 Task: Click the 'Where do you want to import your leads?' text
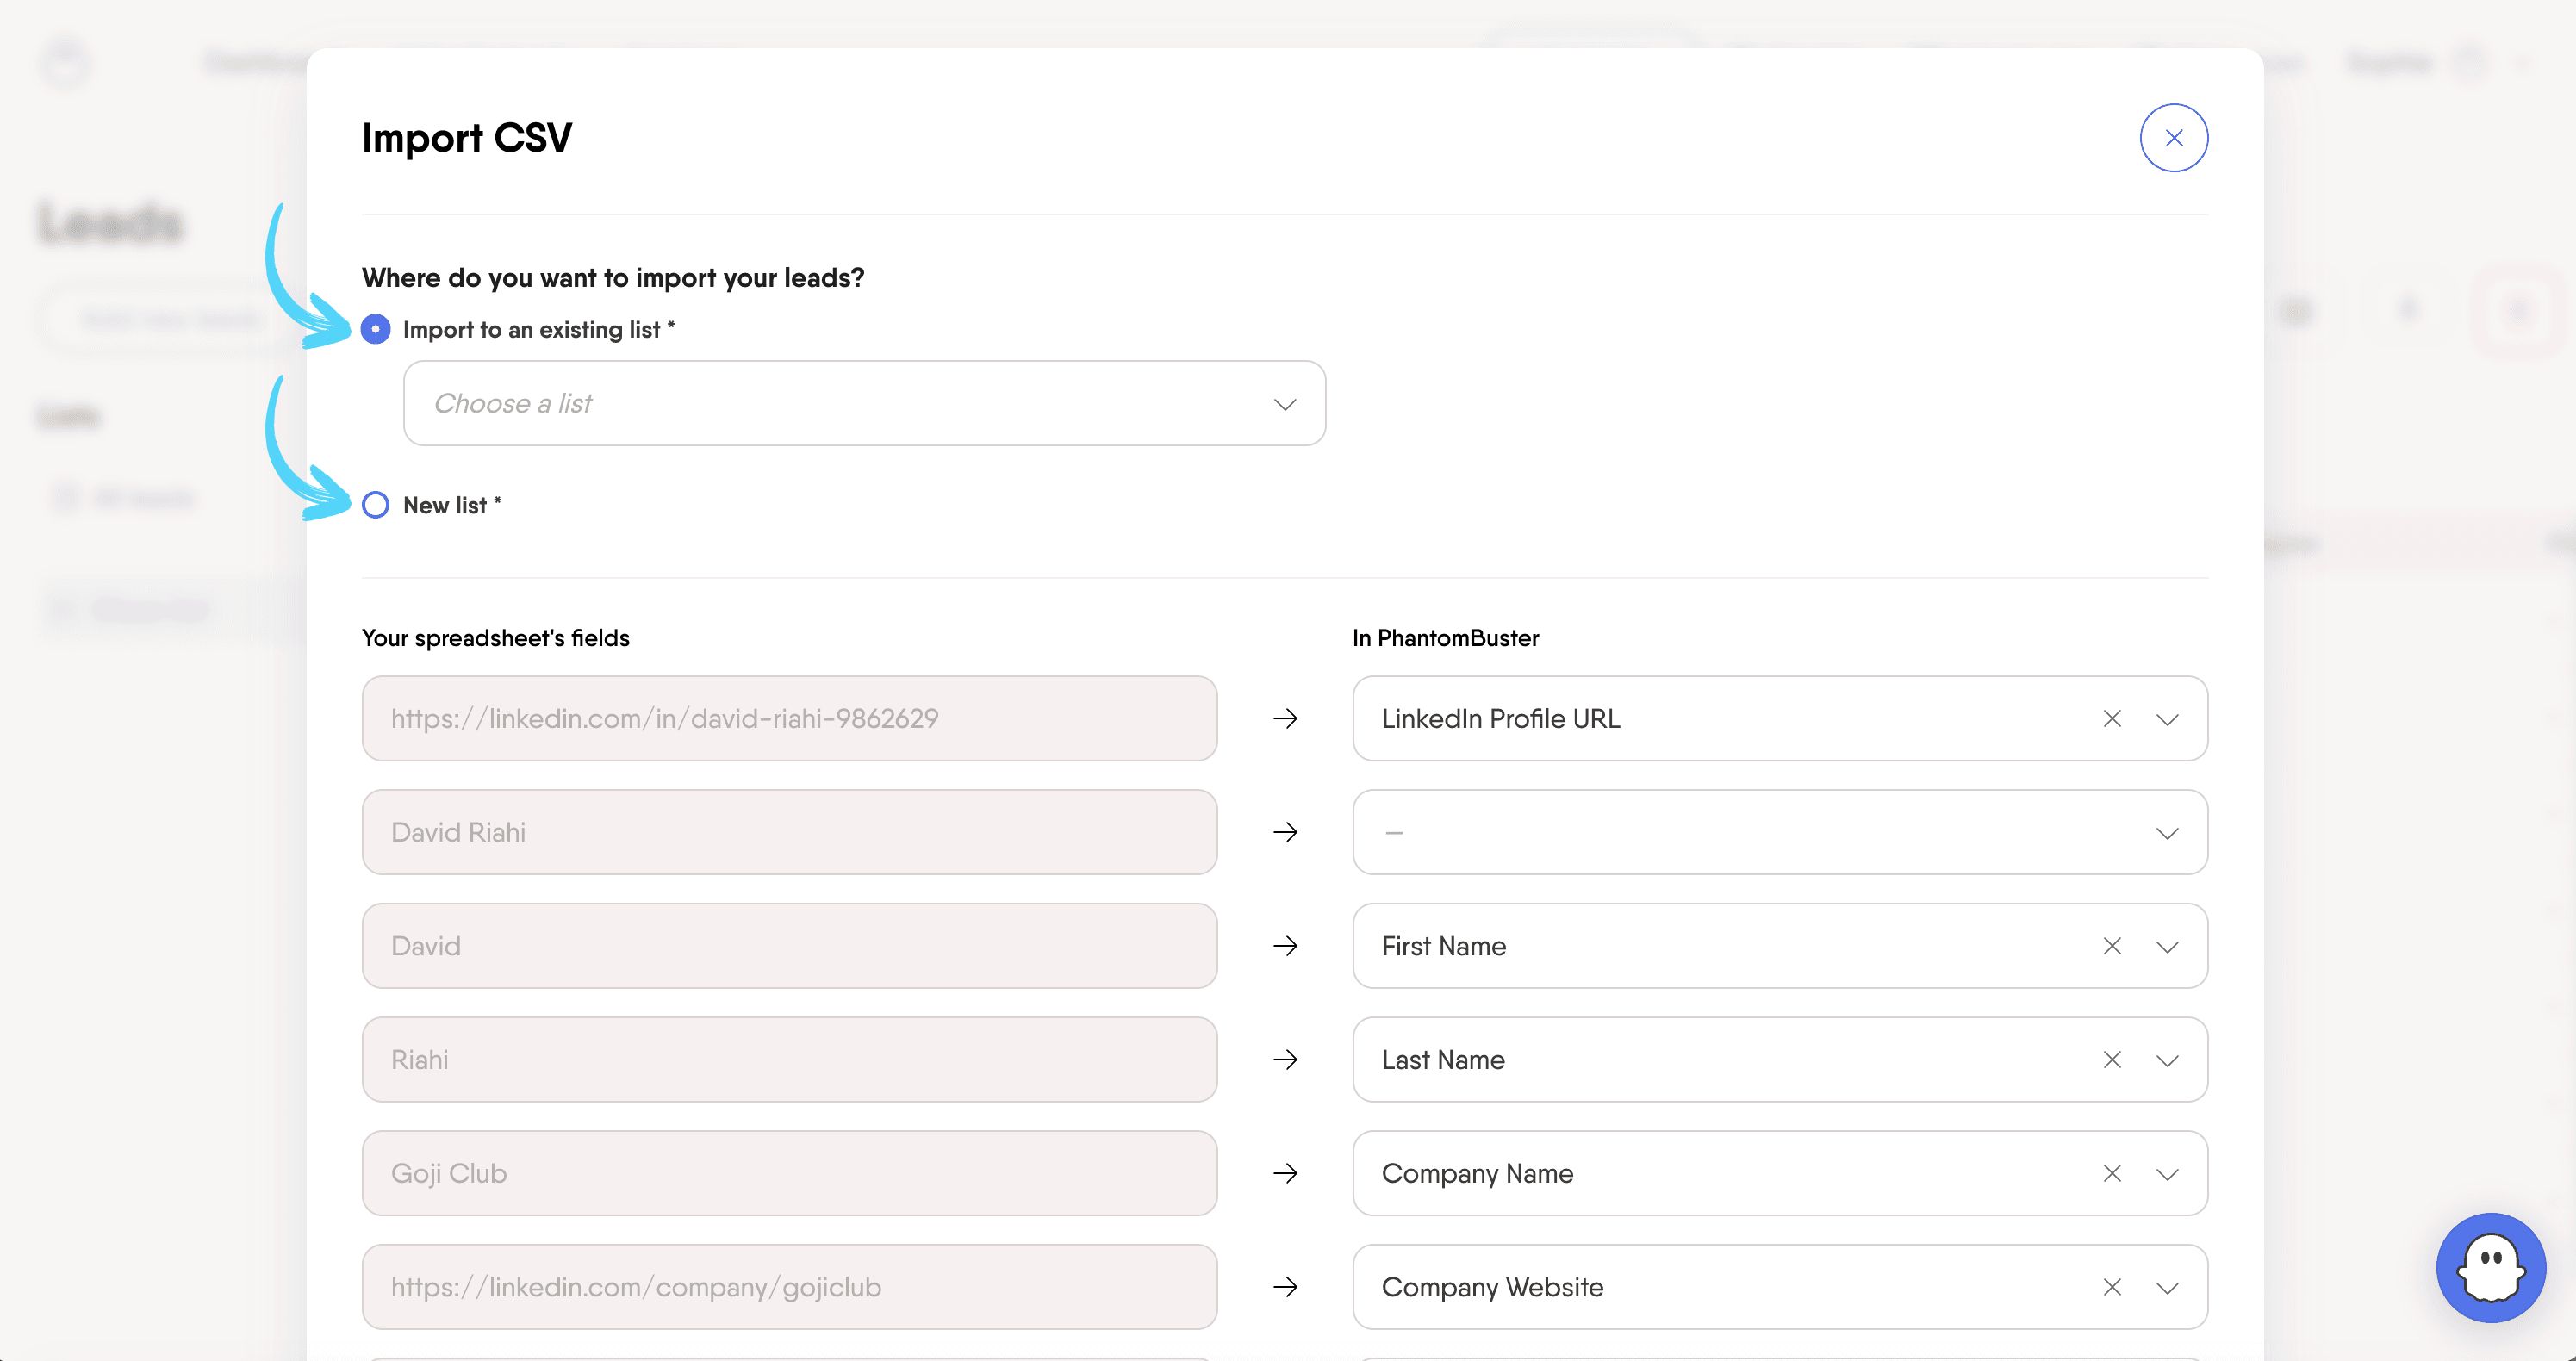pyautogui.click(x=613, y=278)
